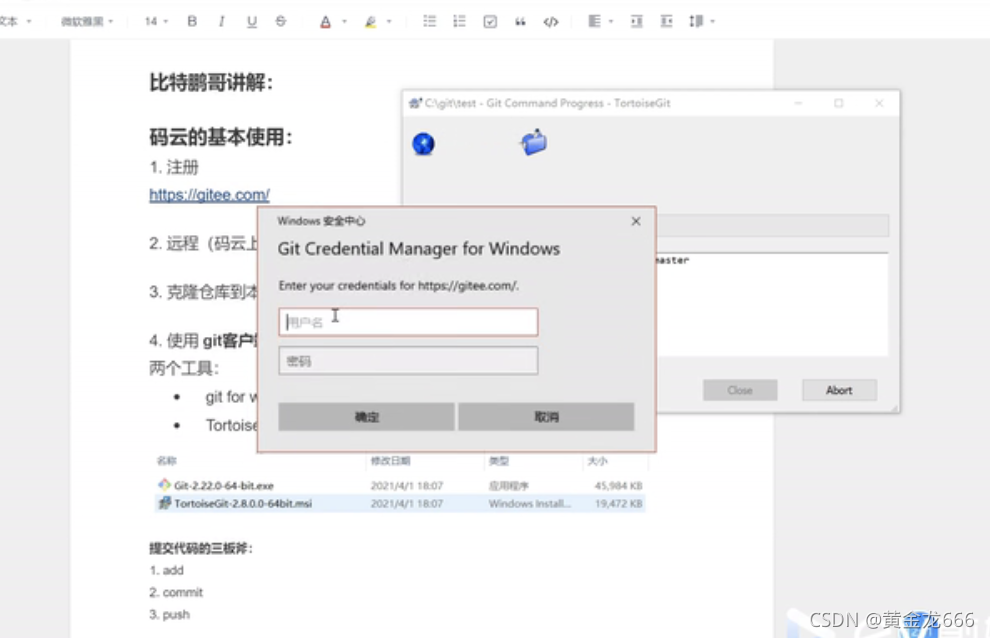Screen dimensions: 990x638
Task: Click the 类型 column header
Action: pos(499,461)
